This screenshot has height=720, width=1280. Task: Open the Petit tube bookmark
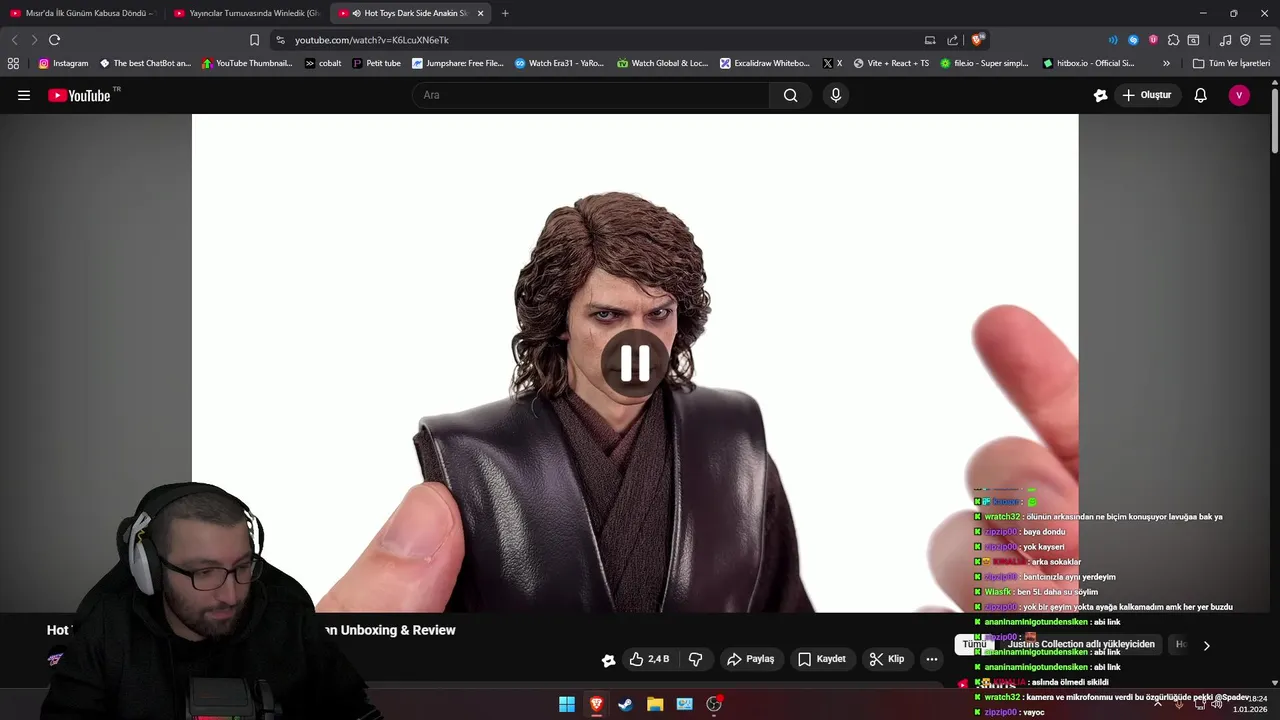tap(376, 63)
